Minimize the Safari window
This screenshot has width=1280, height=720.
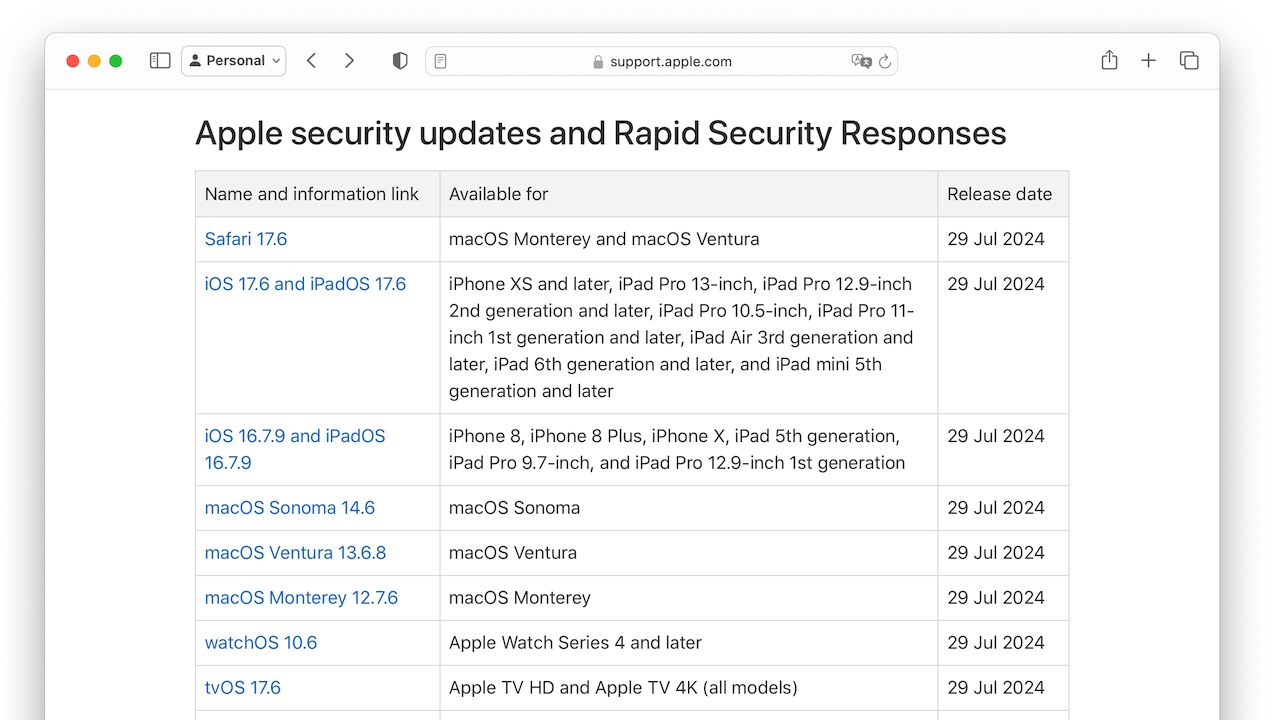click(x=94, y=61)
